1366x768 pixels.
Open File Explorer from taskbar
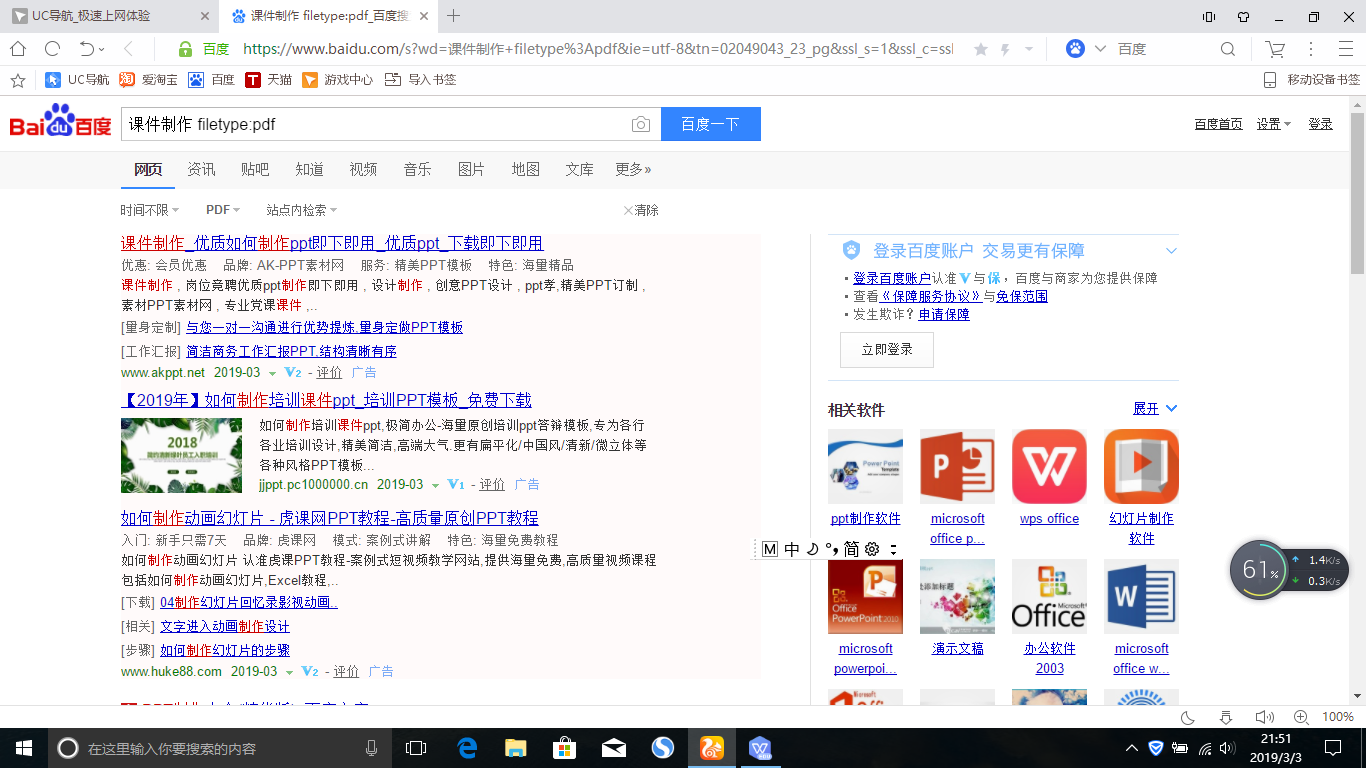point(516,748)
